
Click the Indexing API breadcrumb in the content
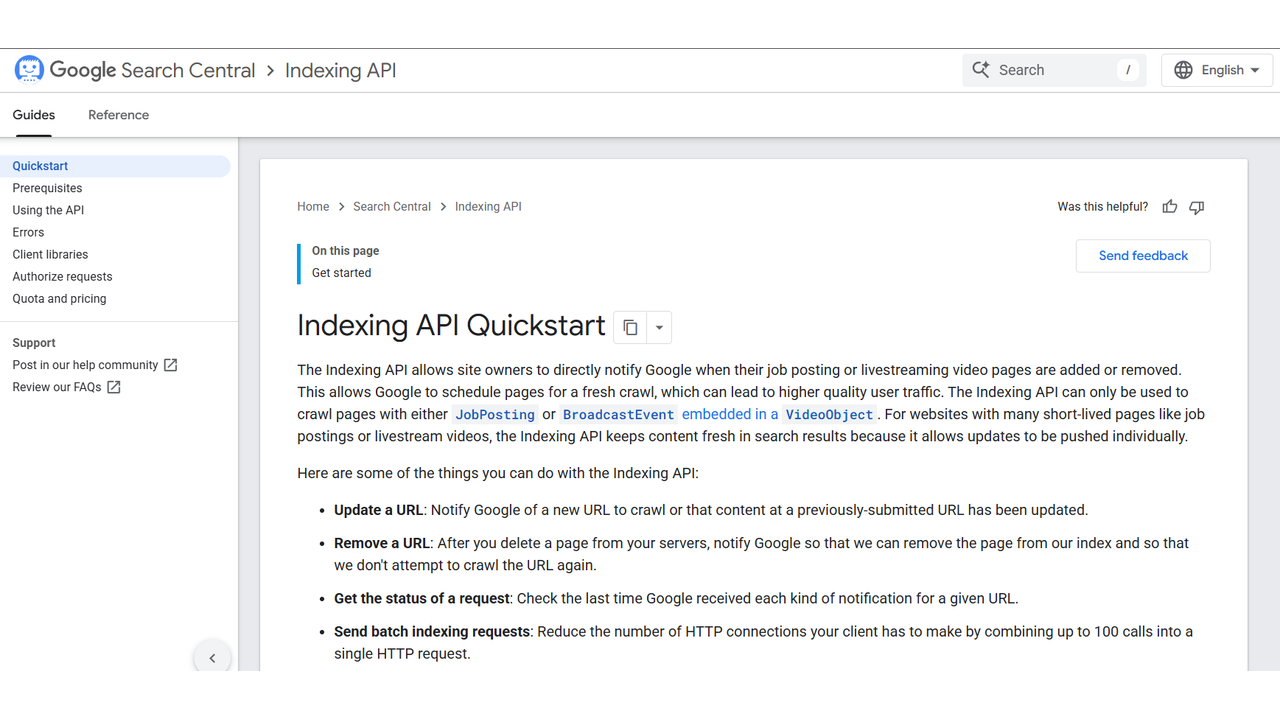[488, 207]
